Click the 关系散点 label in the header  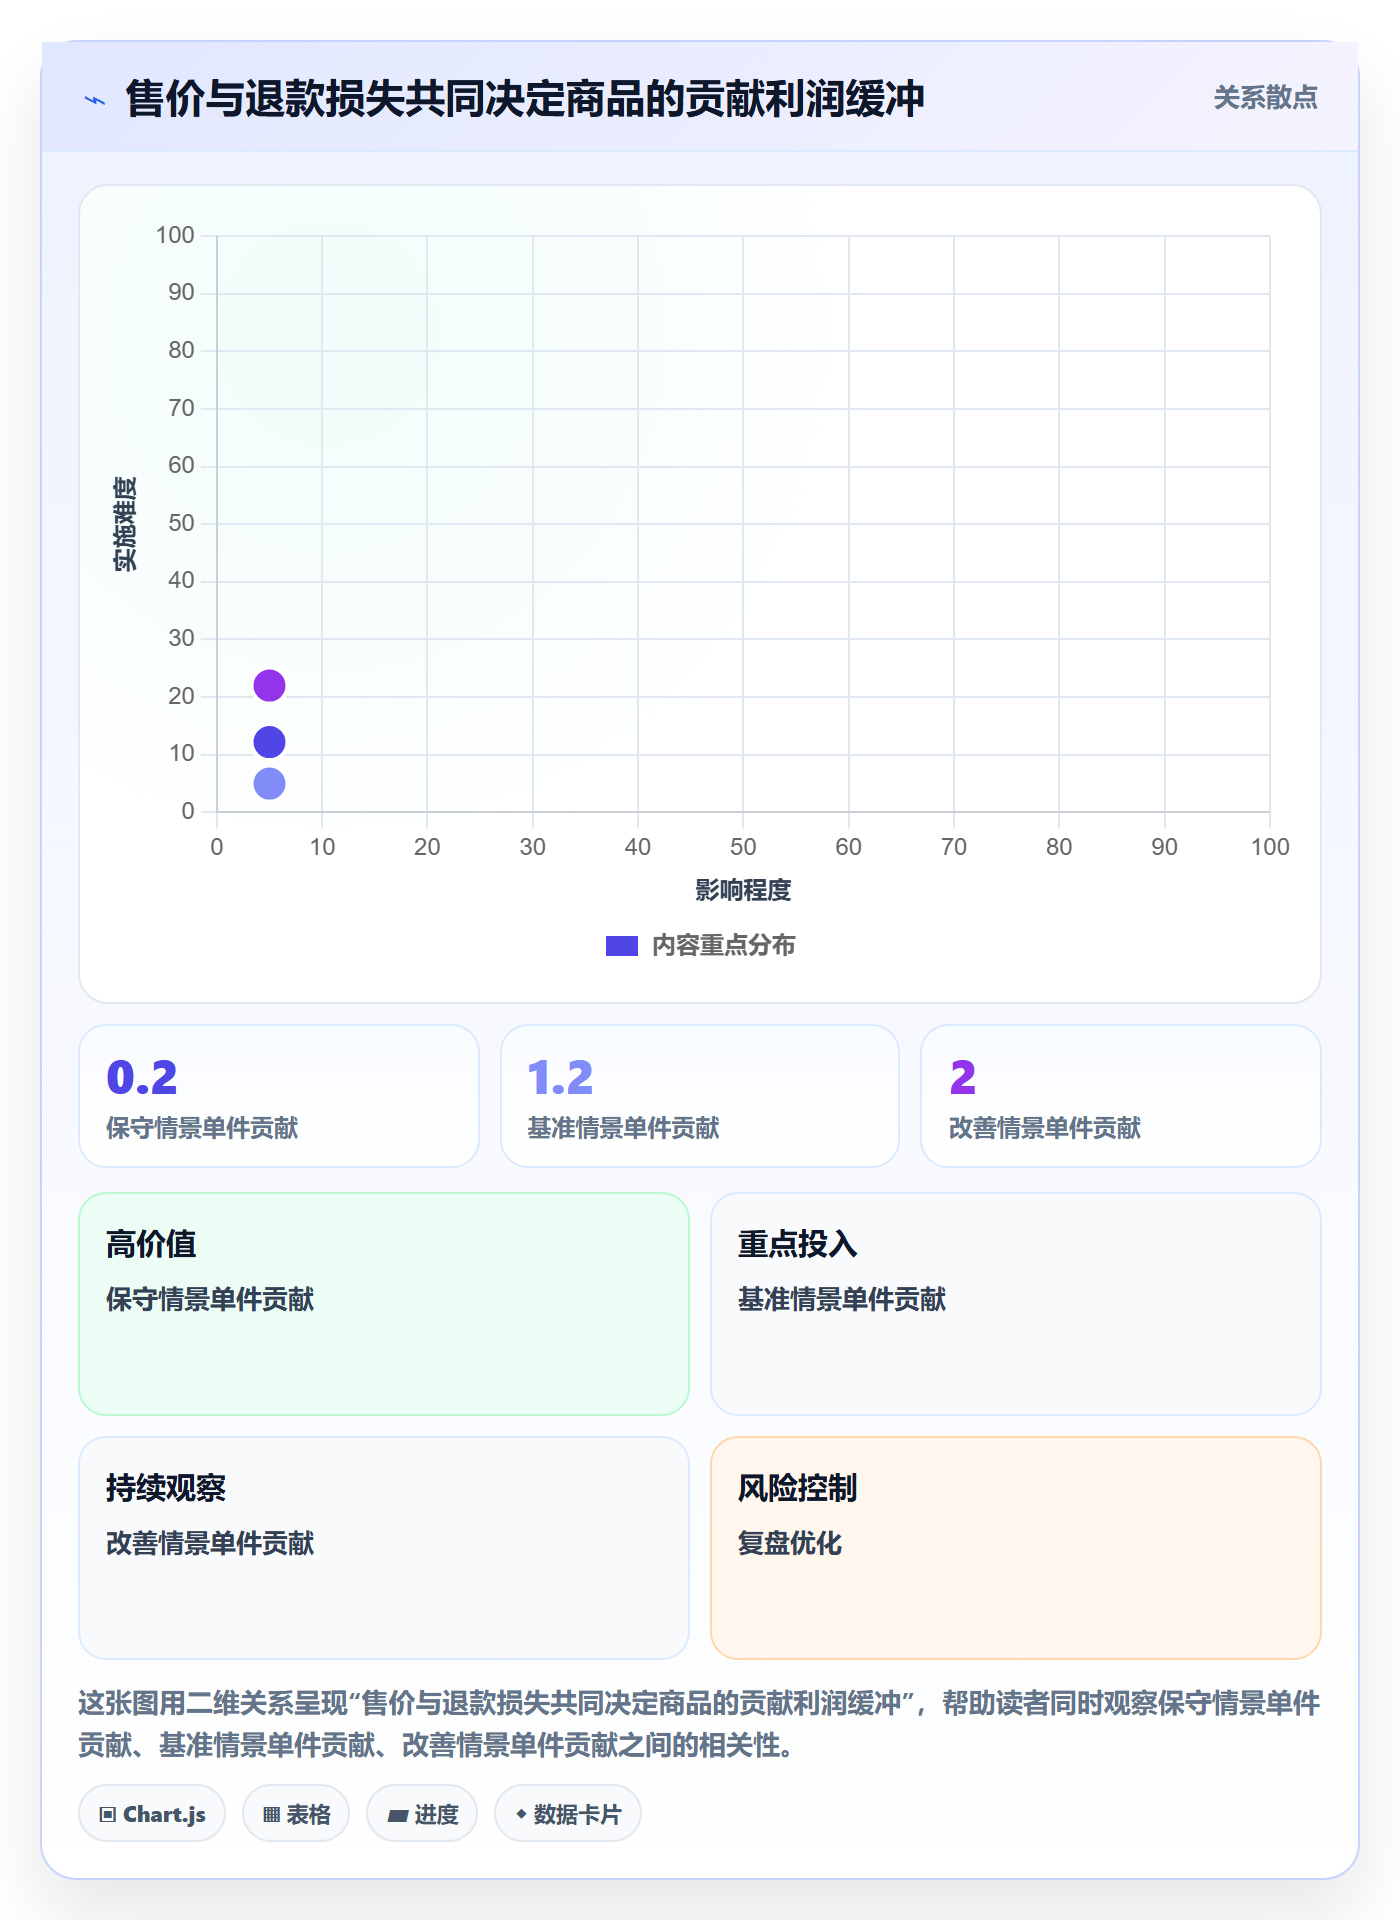point(1265,98)
